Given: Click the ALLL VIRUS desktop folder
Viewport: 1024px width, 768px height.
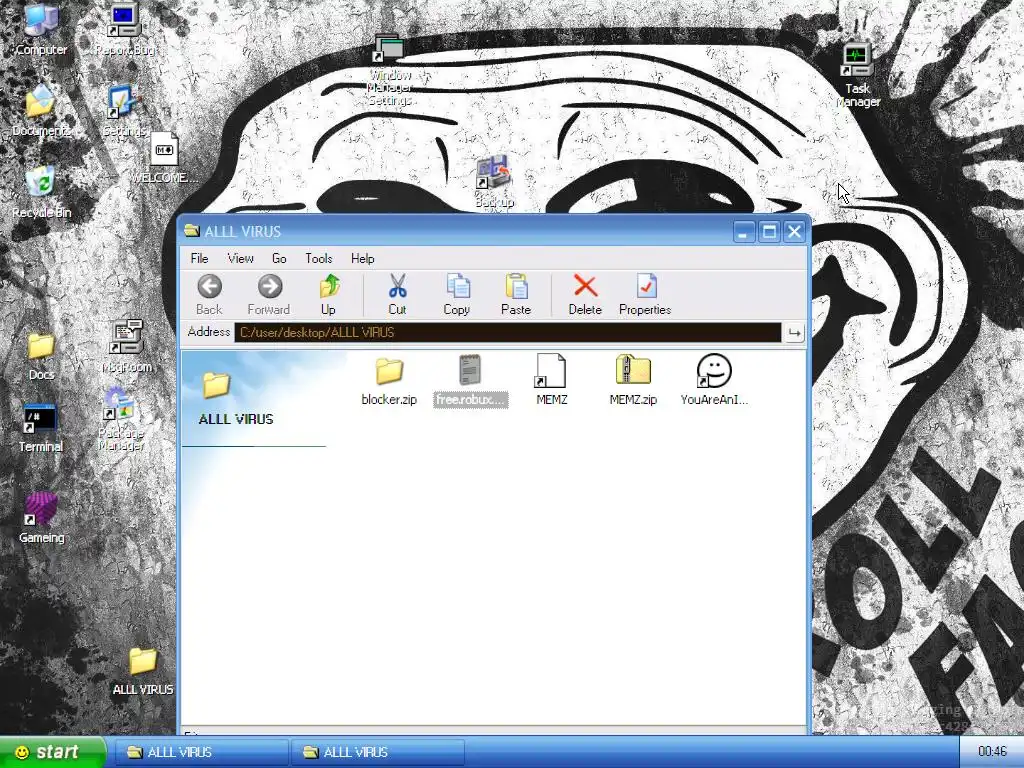Looking at the screenshot, I should [x=142, y=662].
